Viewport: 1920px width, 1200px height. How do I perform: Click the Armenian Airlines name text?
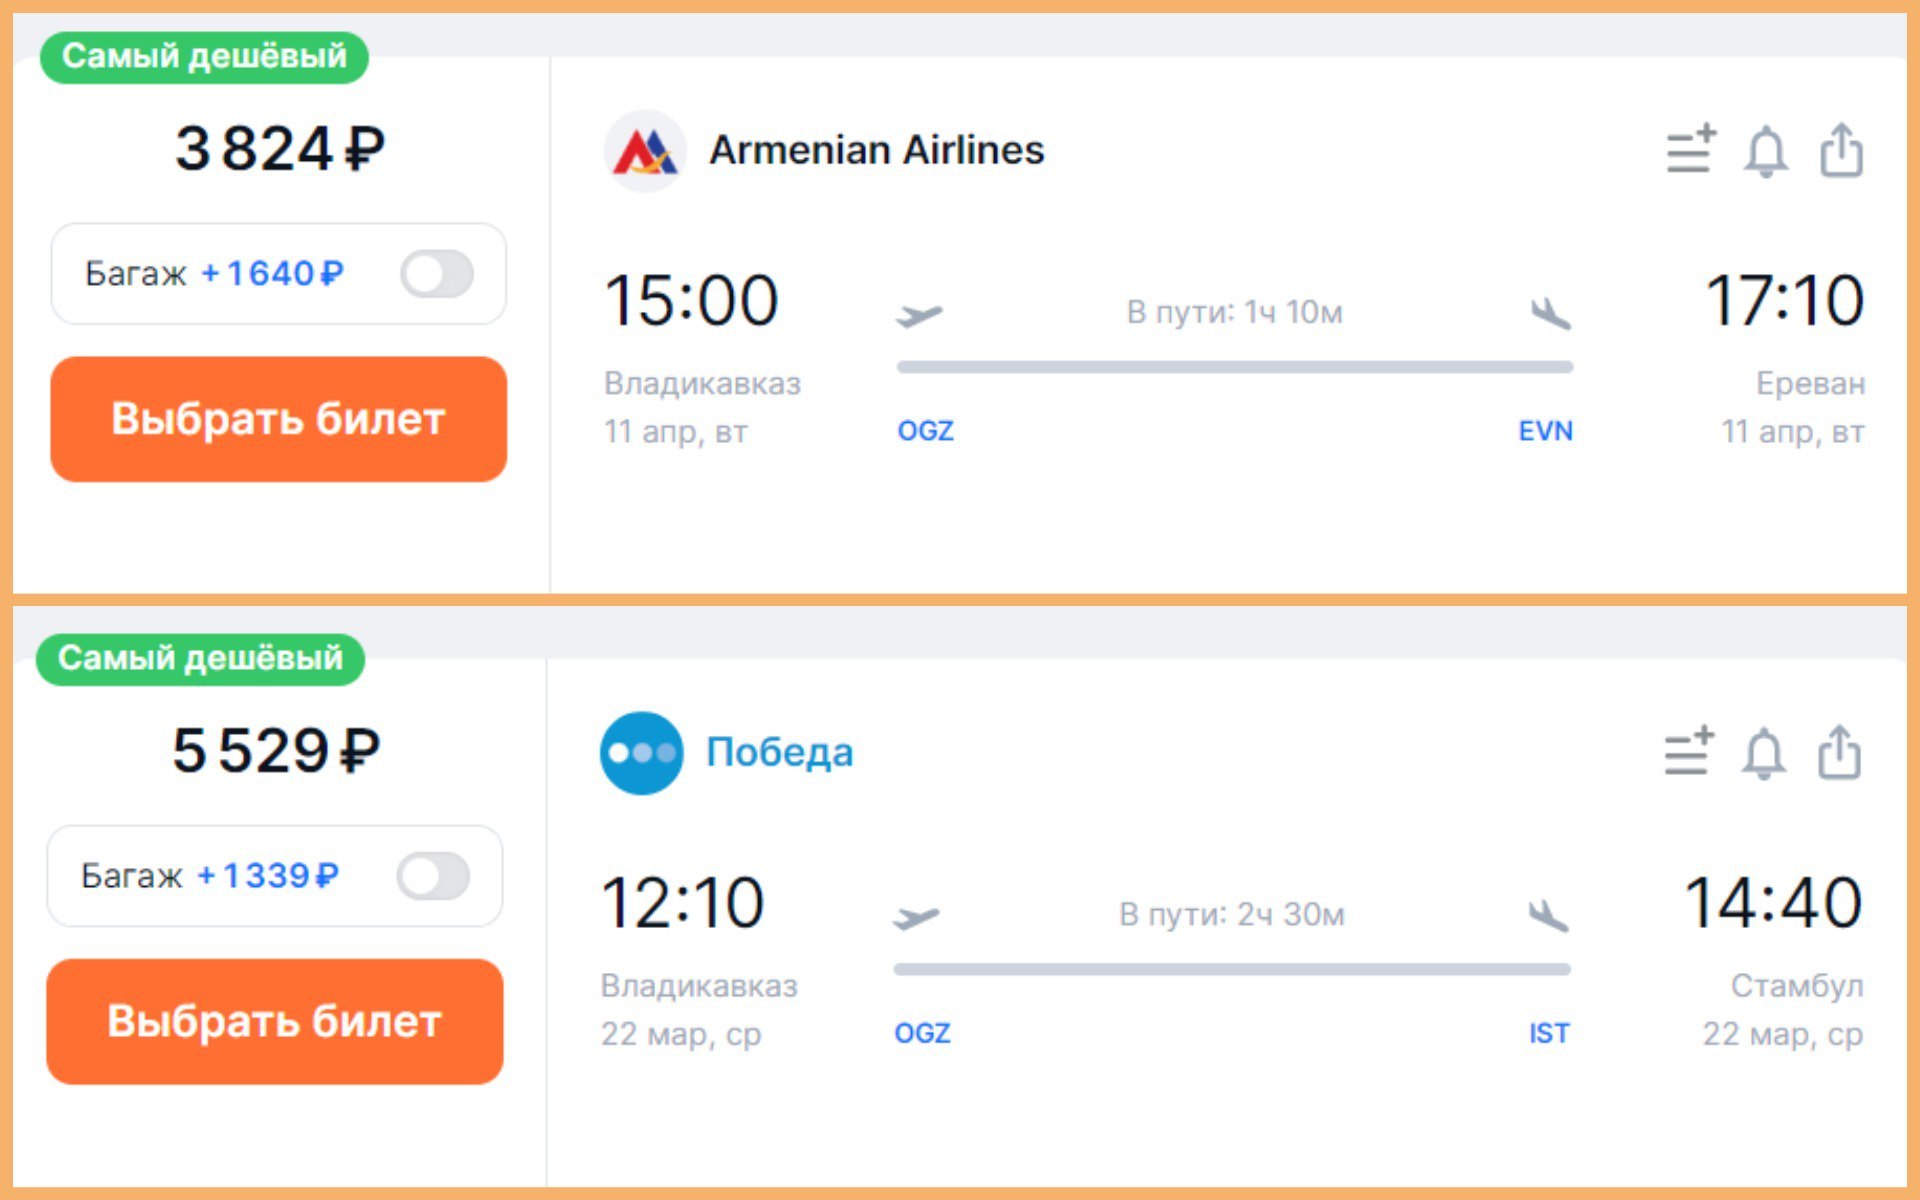pos(876,151)
